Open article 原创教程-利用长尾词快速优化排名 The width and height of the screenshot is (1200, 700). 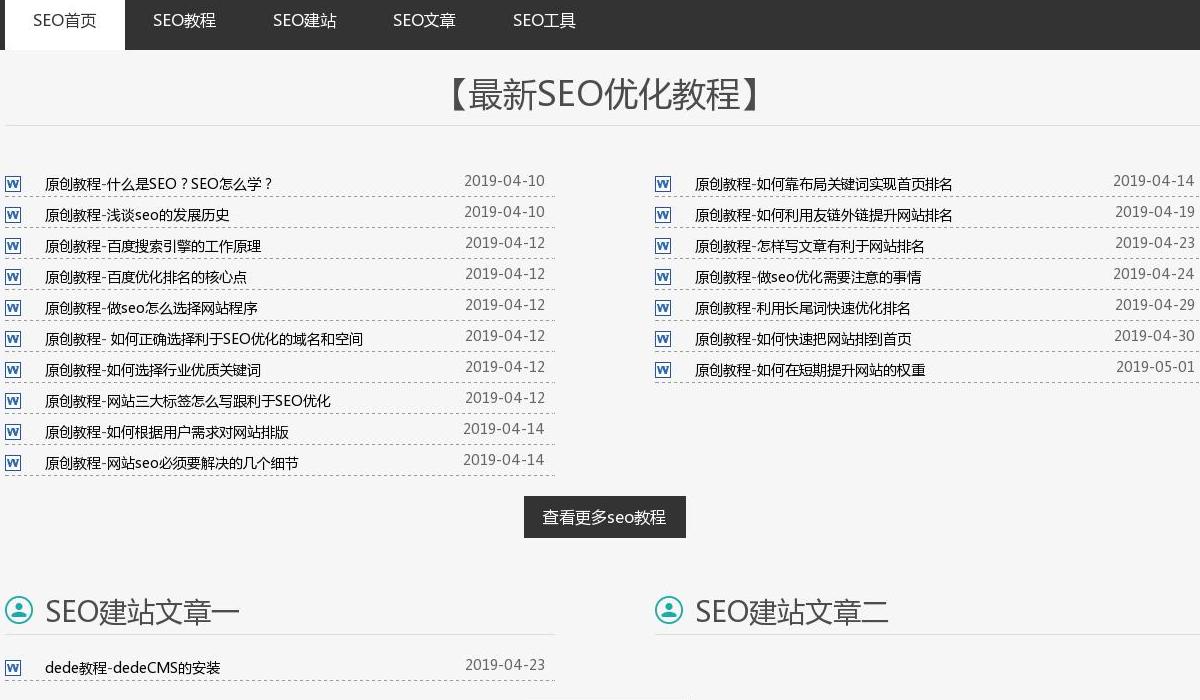coord(803,308)
